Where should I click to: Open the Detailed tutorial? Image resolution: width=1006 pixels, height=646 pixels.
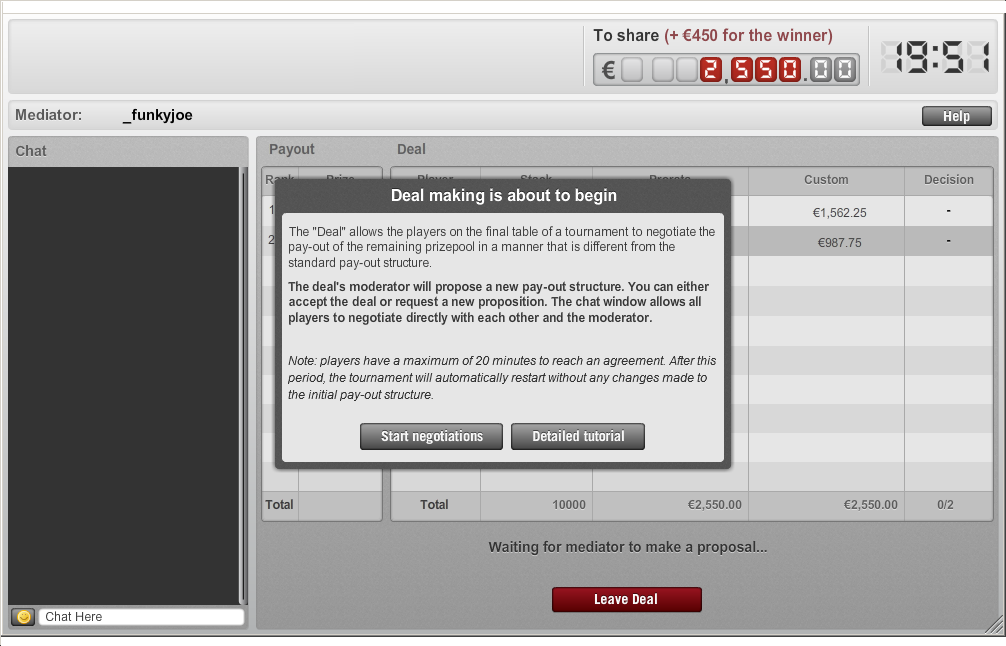[577, 436]
